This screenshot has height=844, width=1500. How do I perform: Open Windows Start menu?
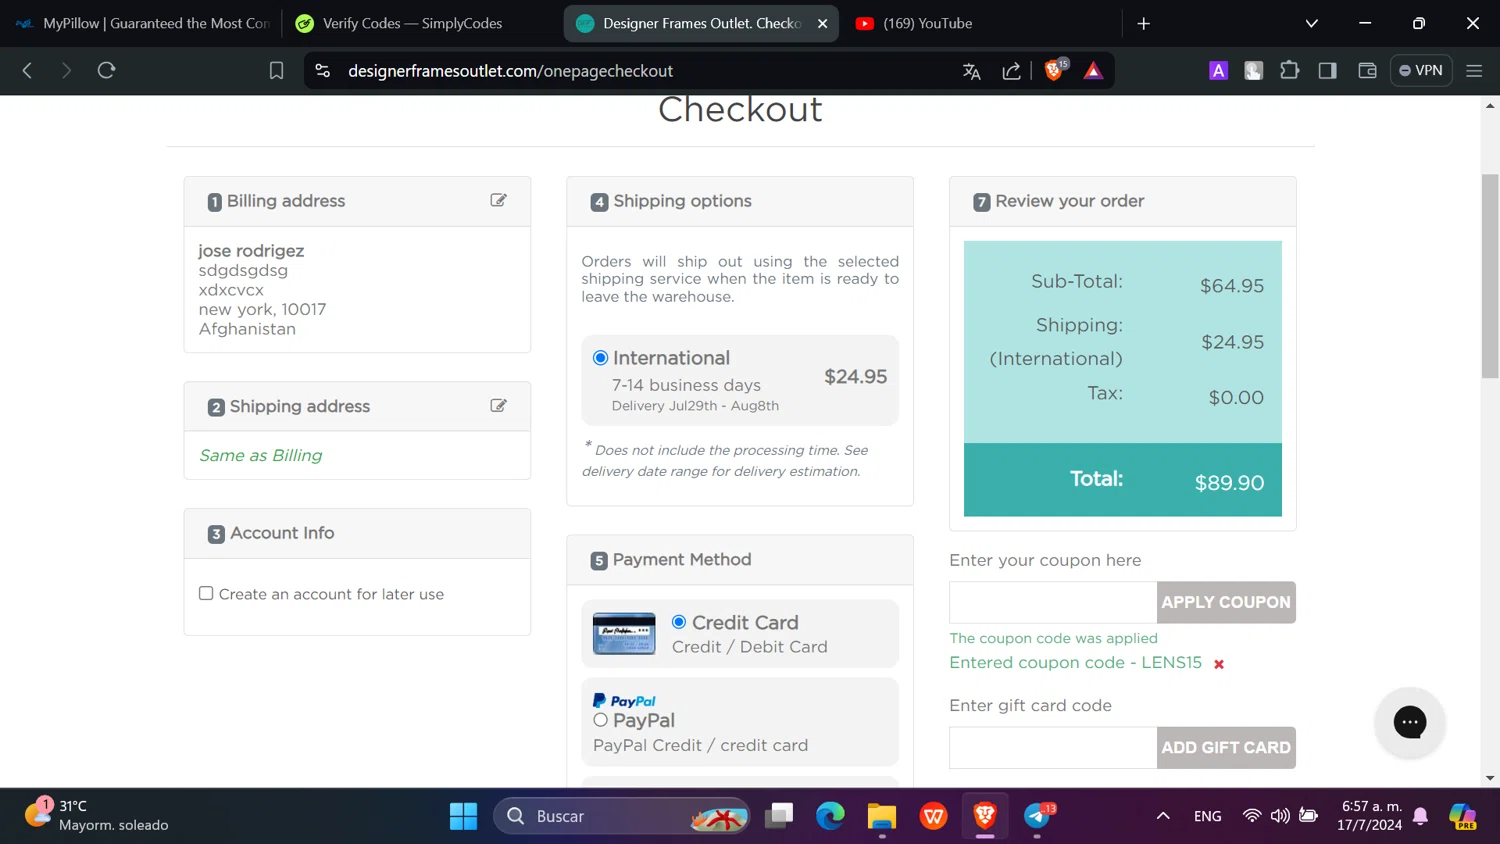[x=463, y=816]
